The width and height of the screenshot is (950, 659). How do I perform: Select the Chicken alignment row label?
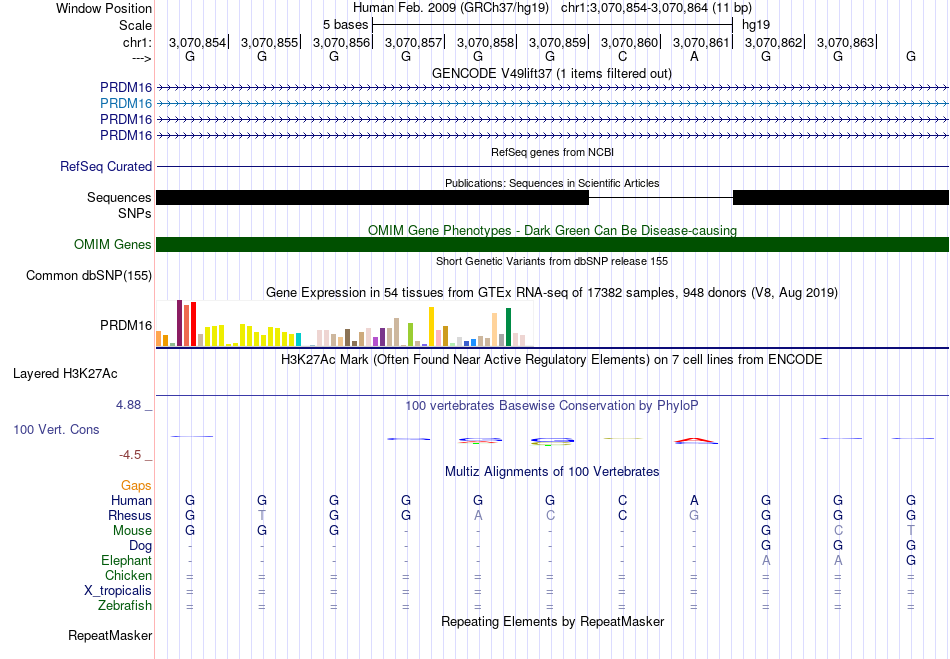click(128, 575)
